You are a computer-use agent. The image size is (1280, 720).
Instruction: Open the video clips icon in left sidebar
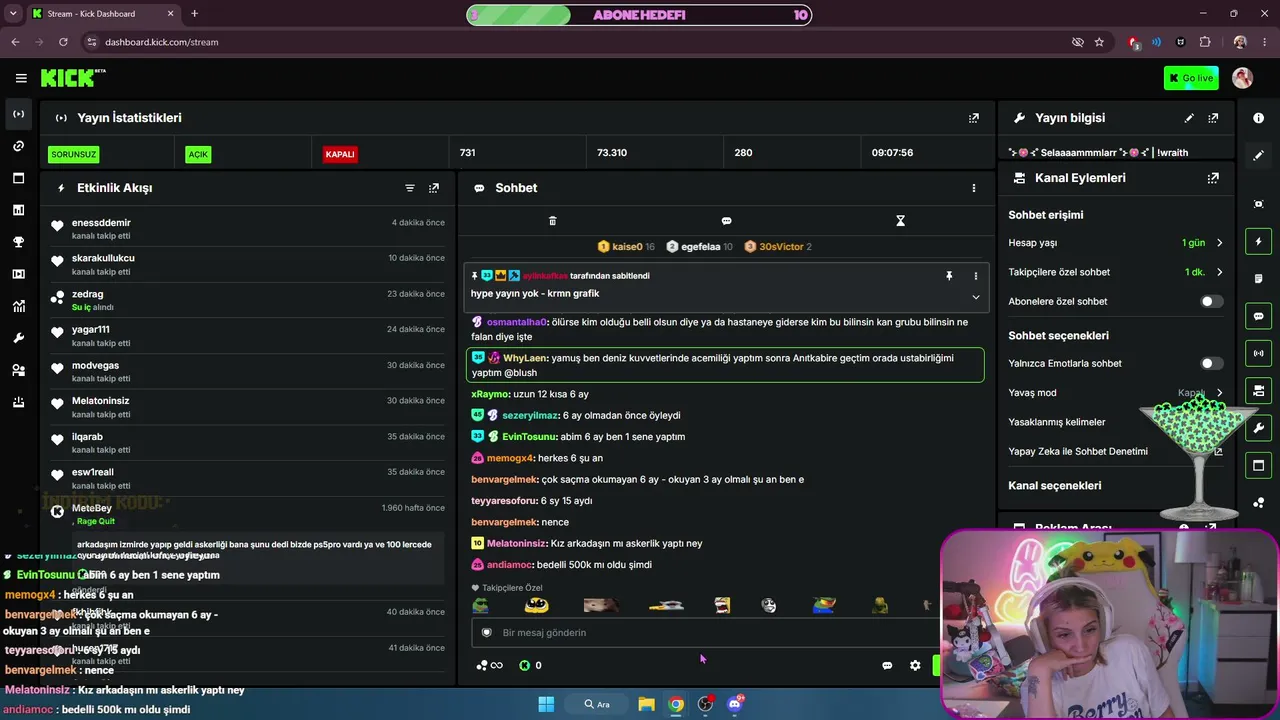coord(18,274)
